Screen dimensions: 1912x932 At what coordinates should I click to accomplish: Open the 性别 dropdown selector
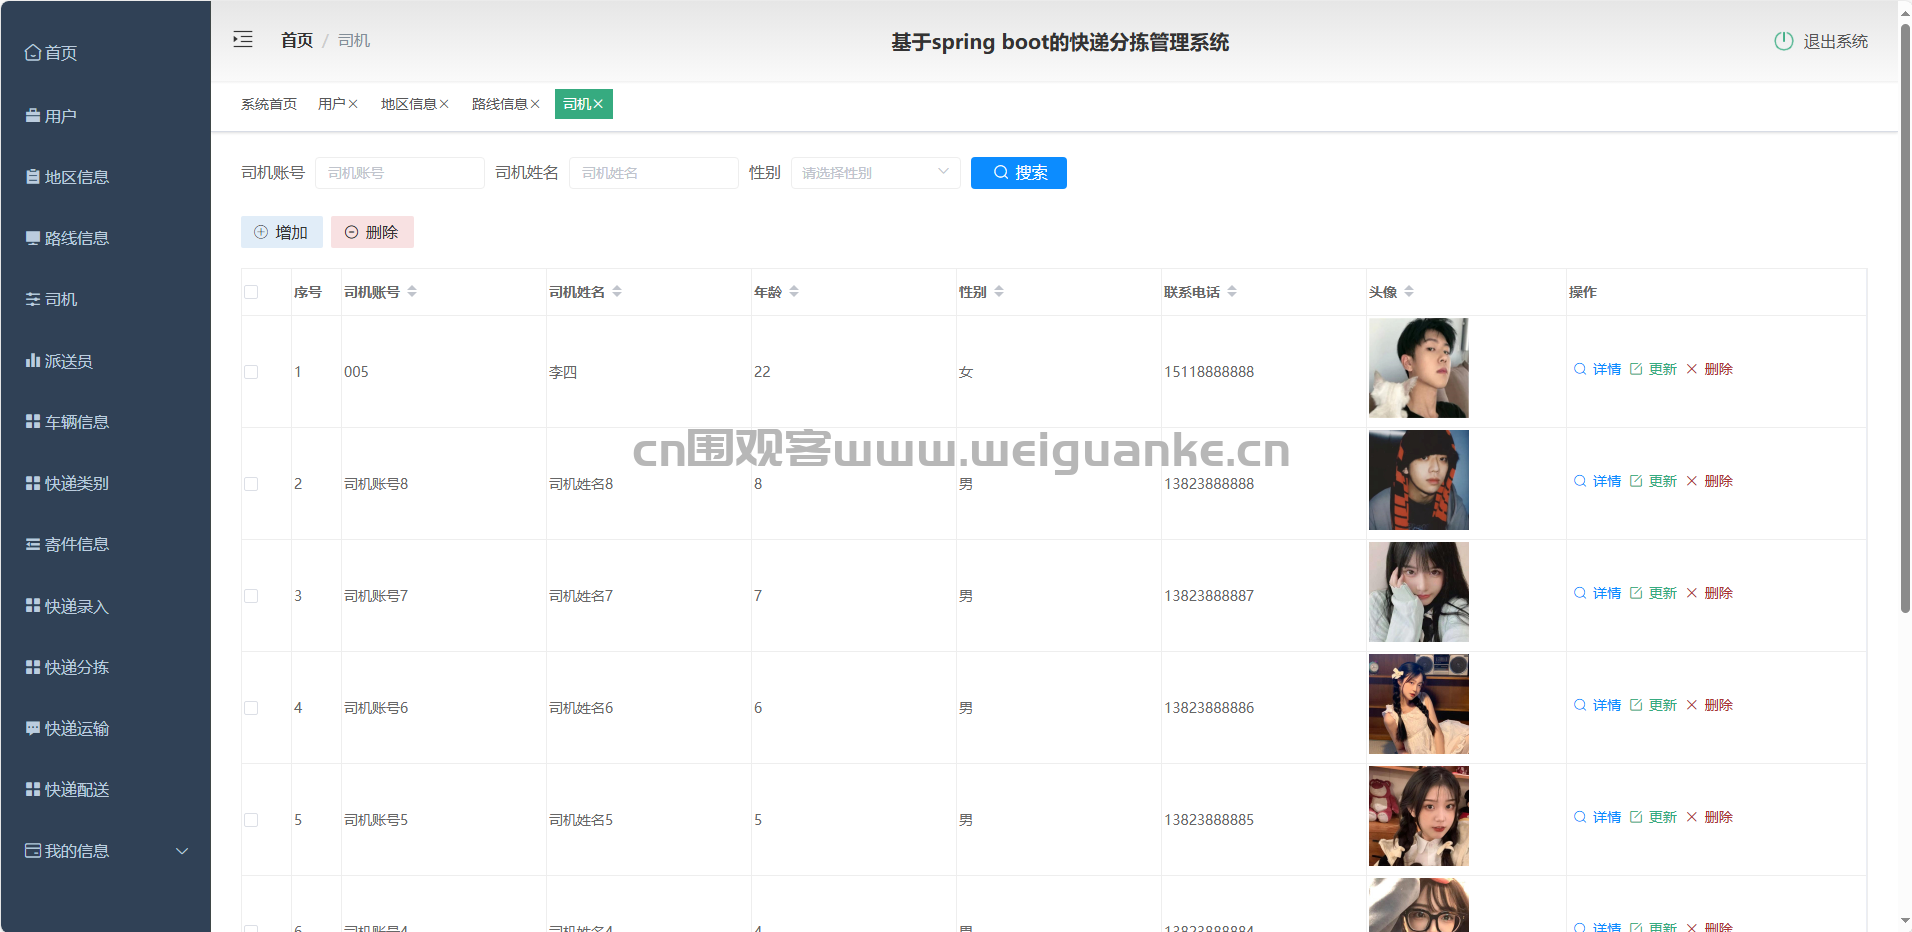[x=875, y=173]
